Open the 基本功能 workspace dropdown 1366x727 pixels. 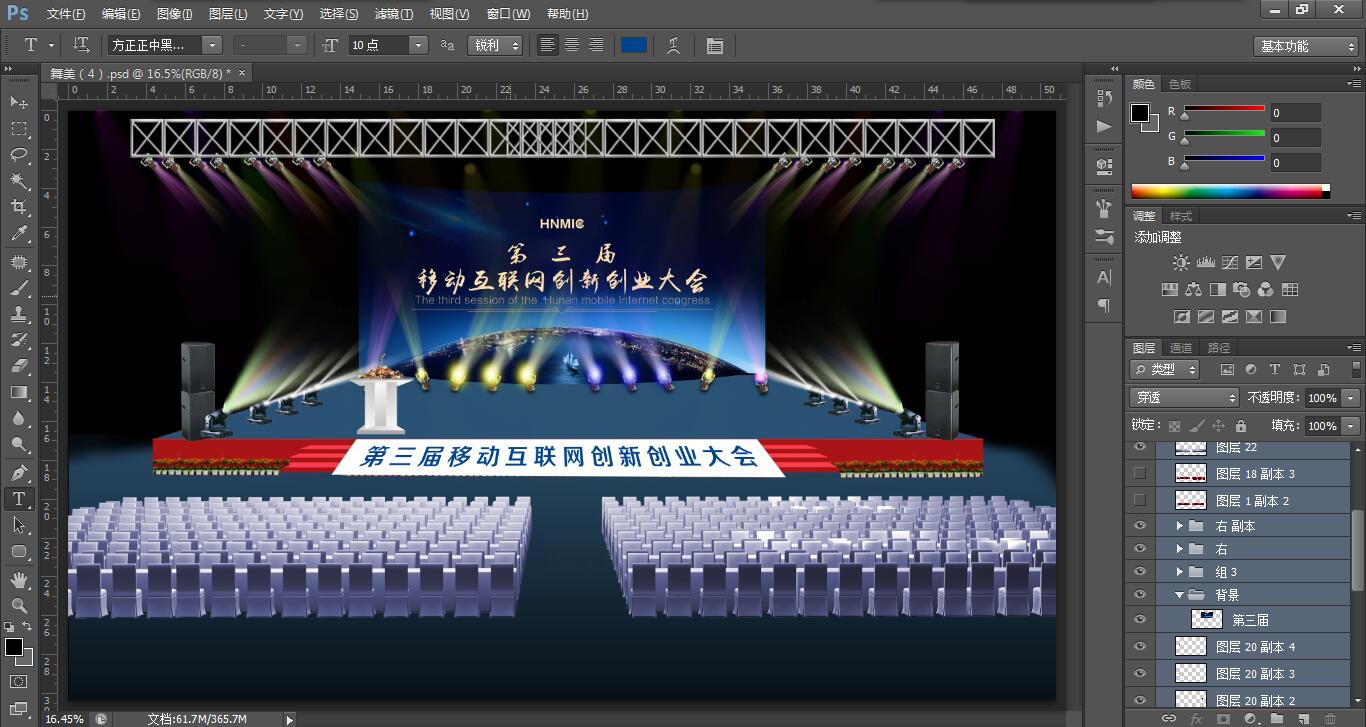click(x=1306, y=46)
